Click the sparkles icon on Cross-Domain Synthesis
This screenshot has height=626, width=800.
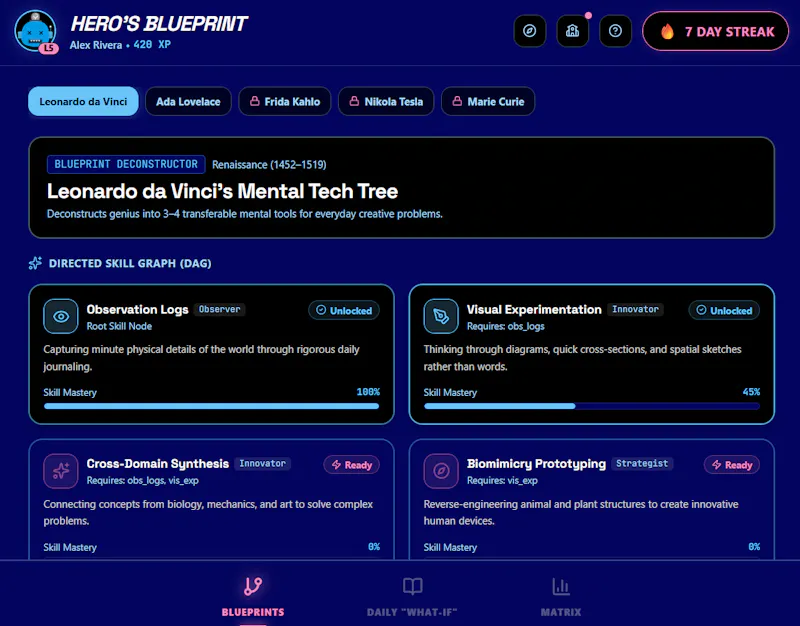coord(61,471)
